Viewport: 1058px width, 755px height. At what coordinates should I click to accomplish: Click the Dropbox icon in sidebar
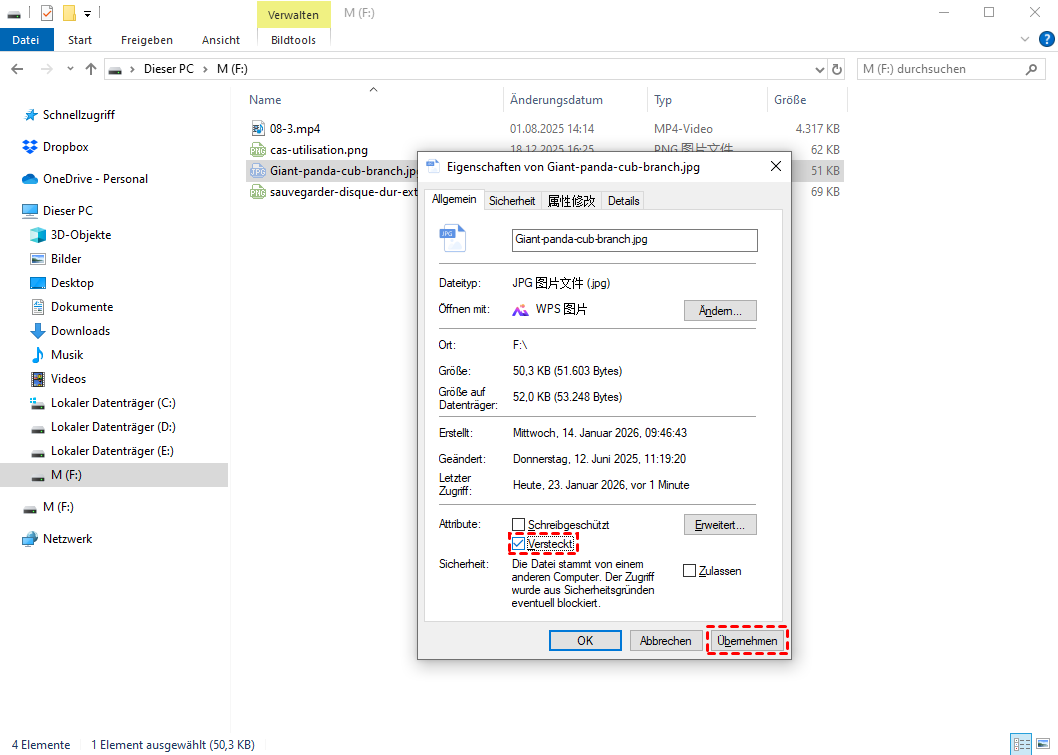click(30, 147)
